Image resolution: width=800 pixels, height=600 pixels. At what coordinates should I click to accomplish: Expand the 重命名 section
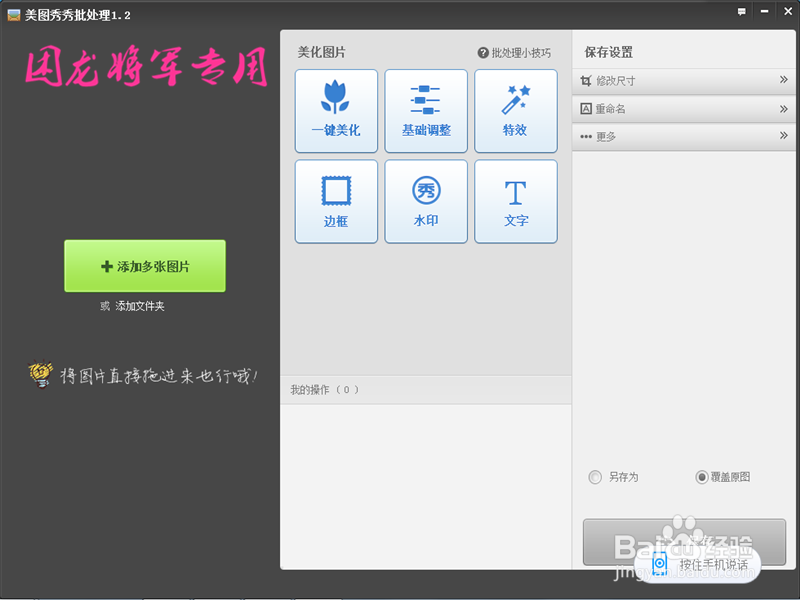684,109
